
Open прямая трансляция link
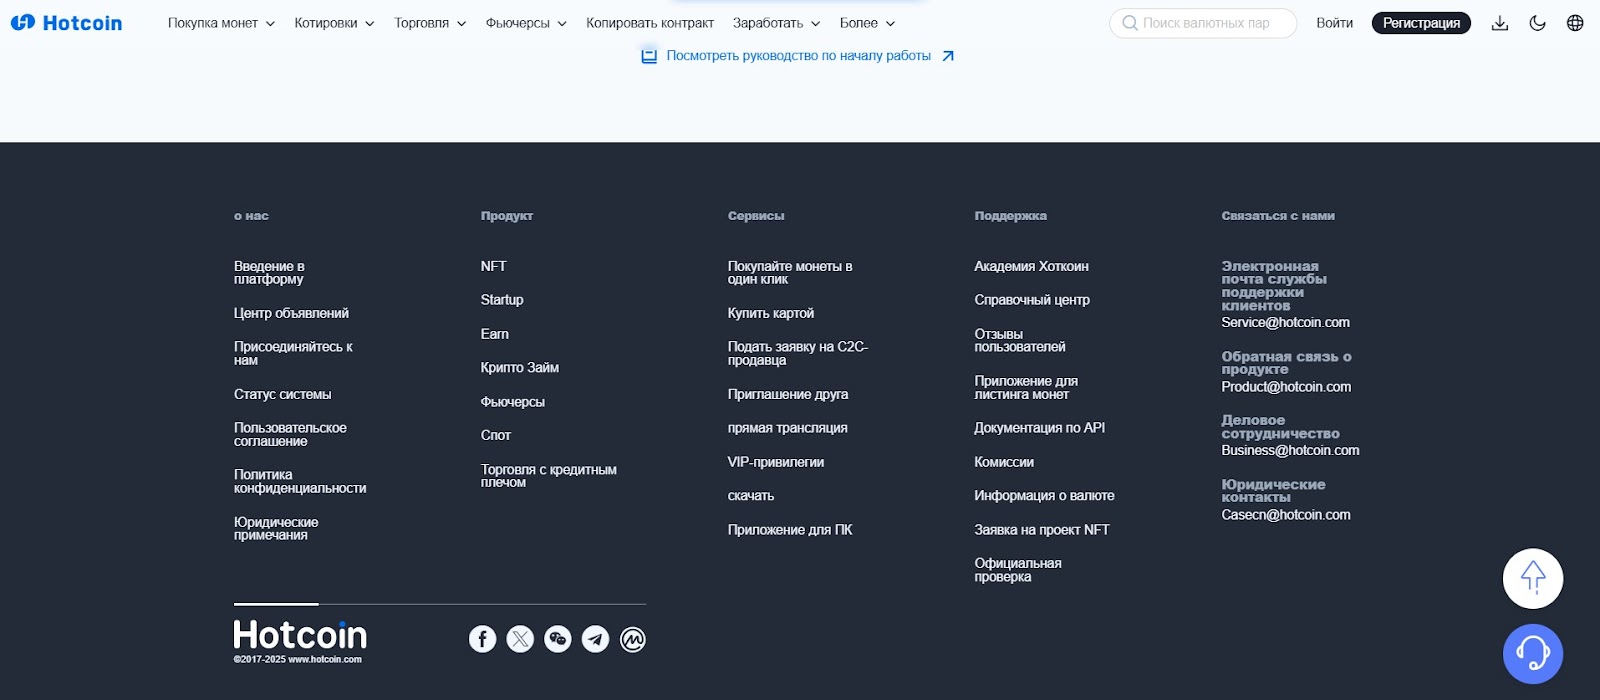(787, 428)
